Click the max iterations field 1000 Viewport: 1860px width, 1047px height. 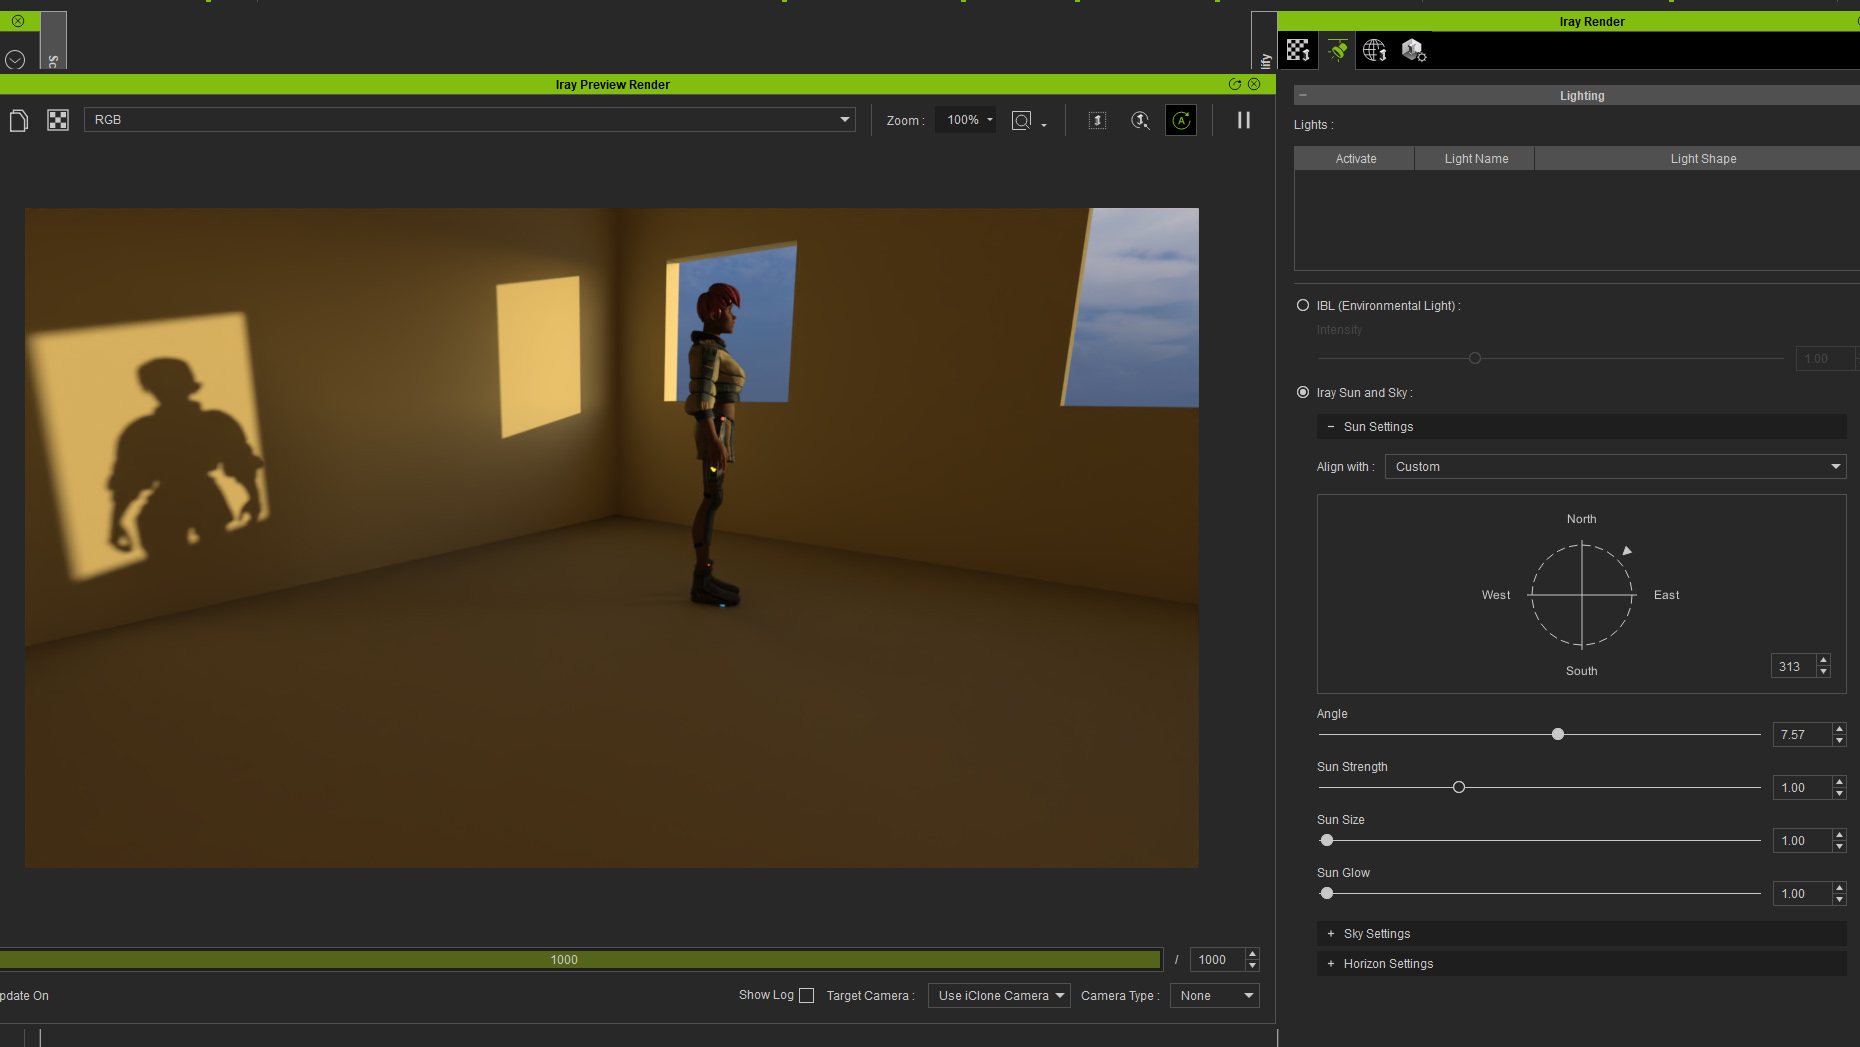pyautogui.click(x=1217, y=960)
